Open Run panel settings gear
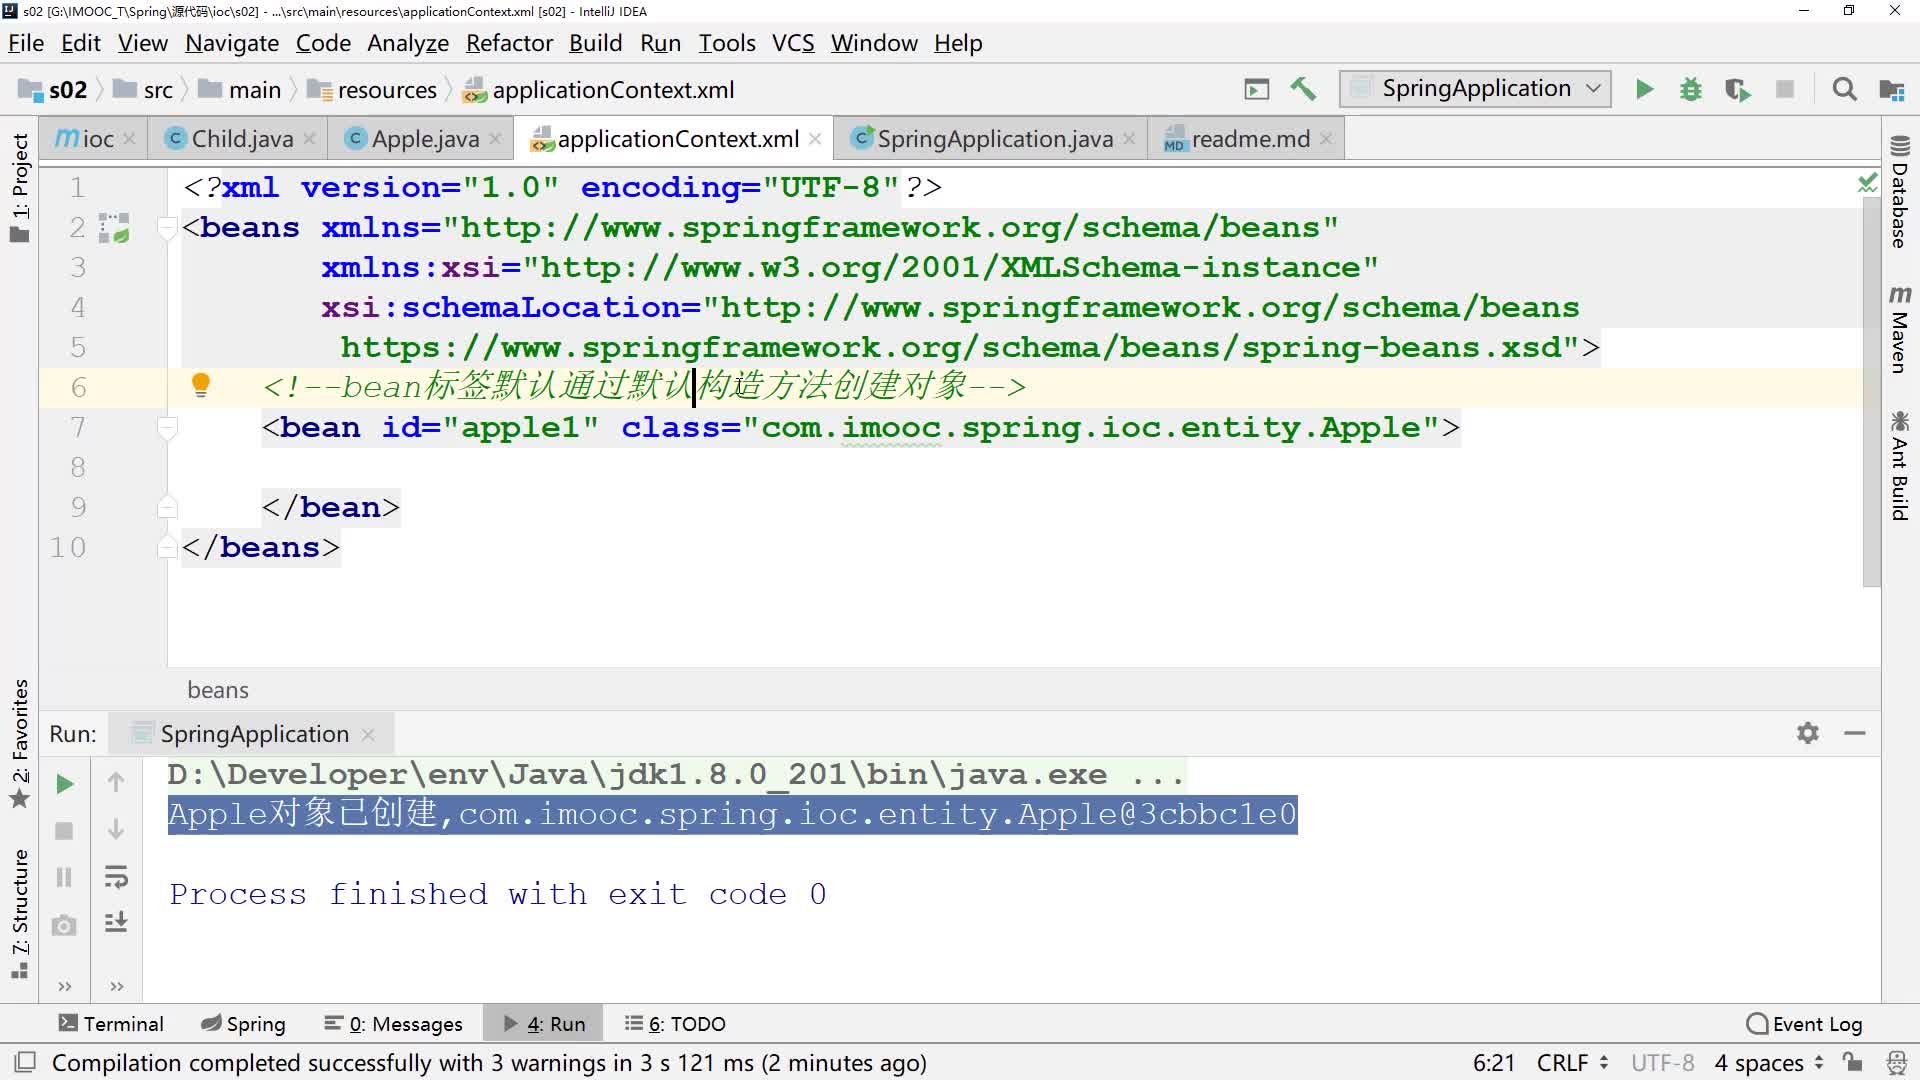Image resolution: width=1920 pixels, height=1080 pixels. tap(1807, 733)
